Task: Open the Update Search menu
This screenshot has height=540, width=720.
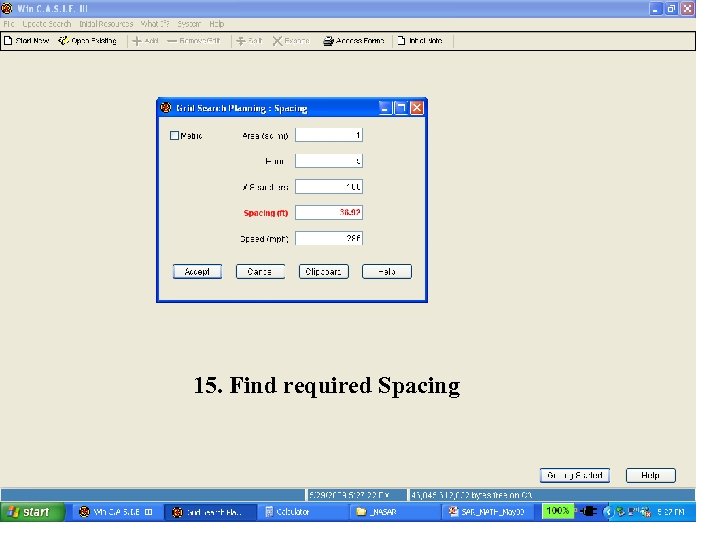Action: tap(47, 24)
